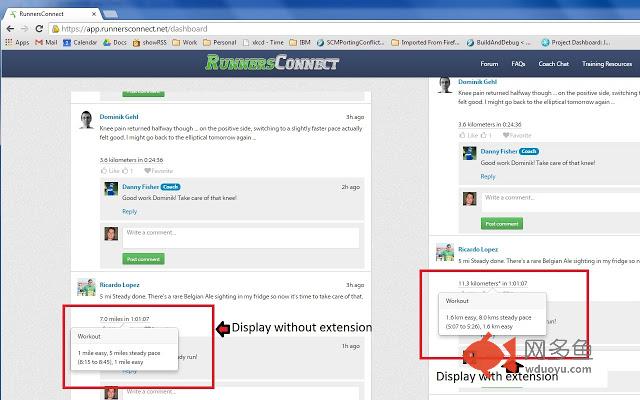Open the Forum nav item
This screenshot has height=400, width=640.
pyautogui.click(x=489, y=64)
